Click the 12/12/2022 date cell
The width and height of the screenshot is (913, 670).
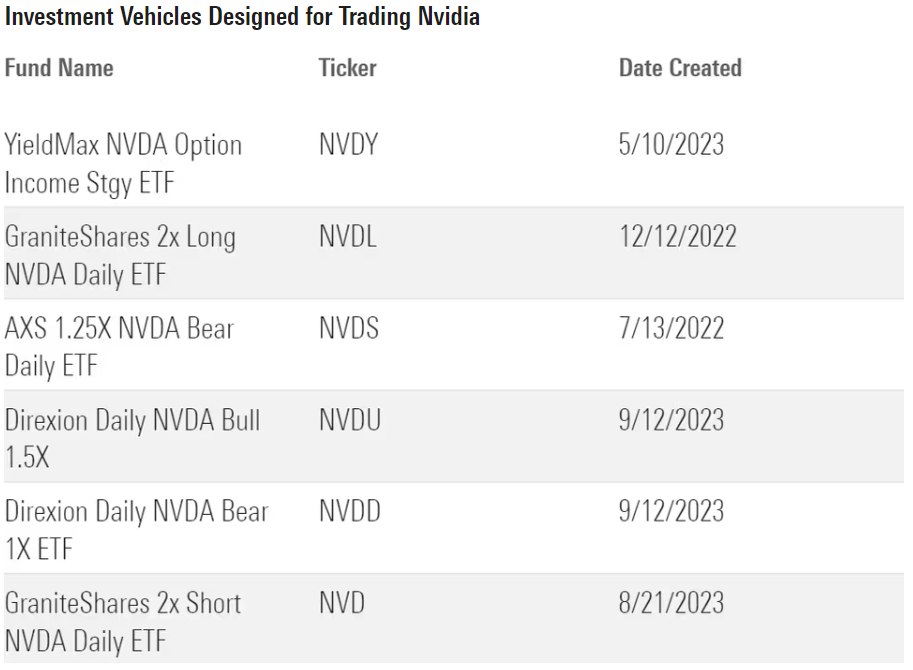point(677,237)
